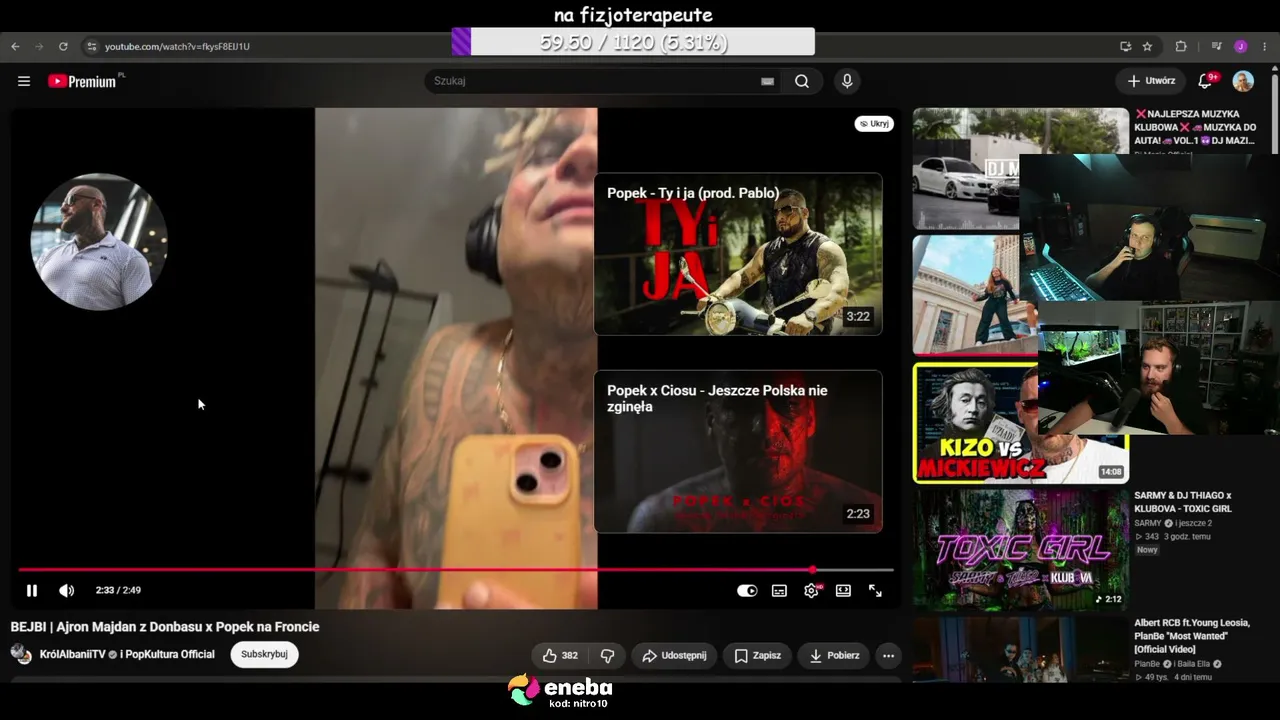Open player settings gear
This screenshot has height=720, width=1280.
click(x=811, y=591)
